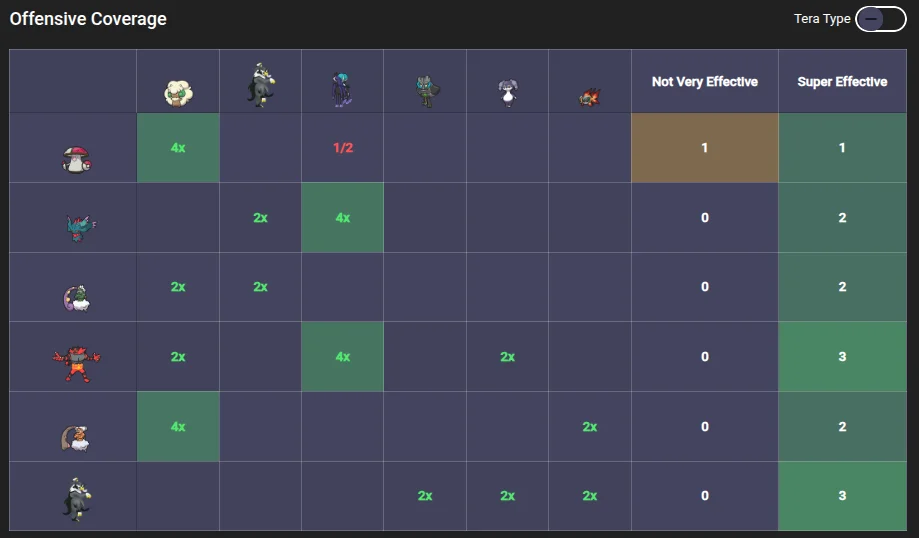
Task: Click the Incineroar row sprite
Action: point(77,363)
